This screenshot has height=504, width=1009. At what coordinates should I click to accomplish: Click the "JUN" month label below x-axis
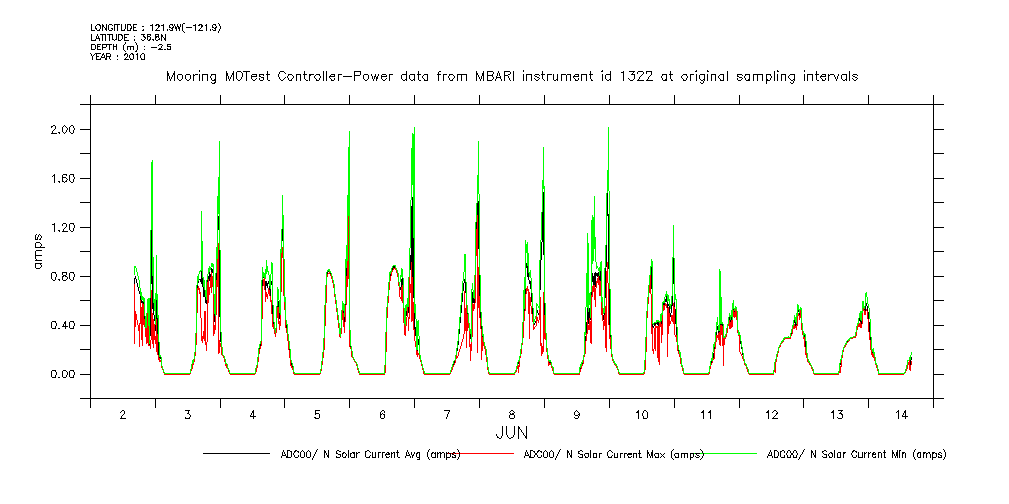point(511,432)
